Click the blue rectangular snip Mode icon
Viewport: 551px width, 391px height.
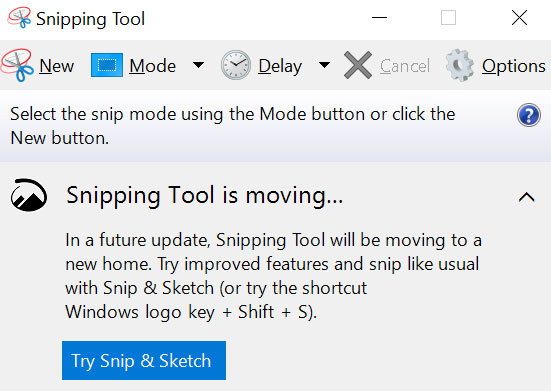coord(107,65)
